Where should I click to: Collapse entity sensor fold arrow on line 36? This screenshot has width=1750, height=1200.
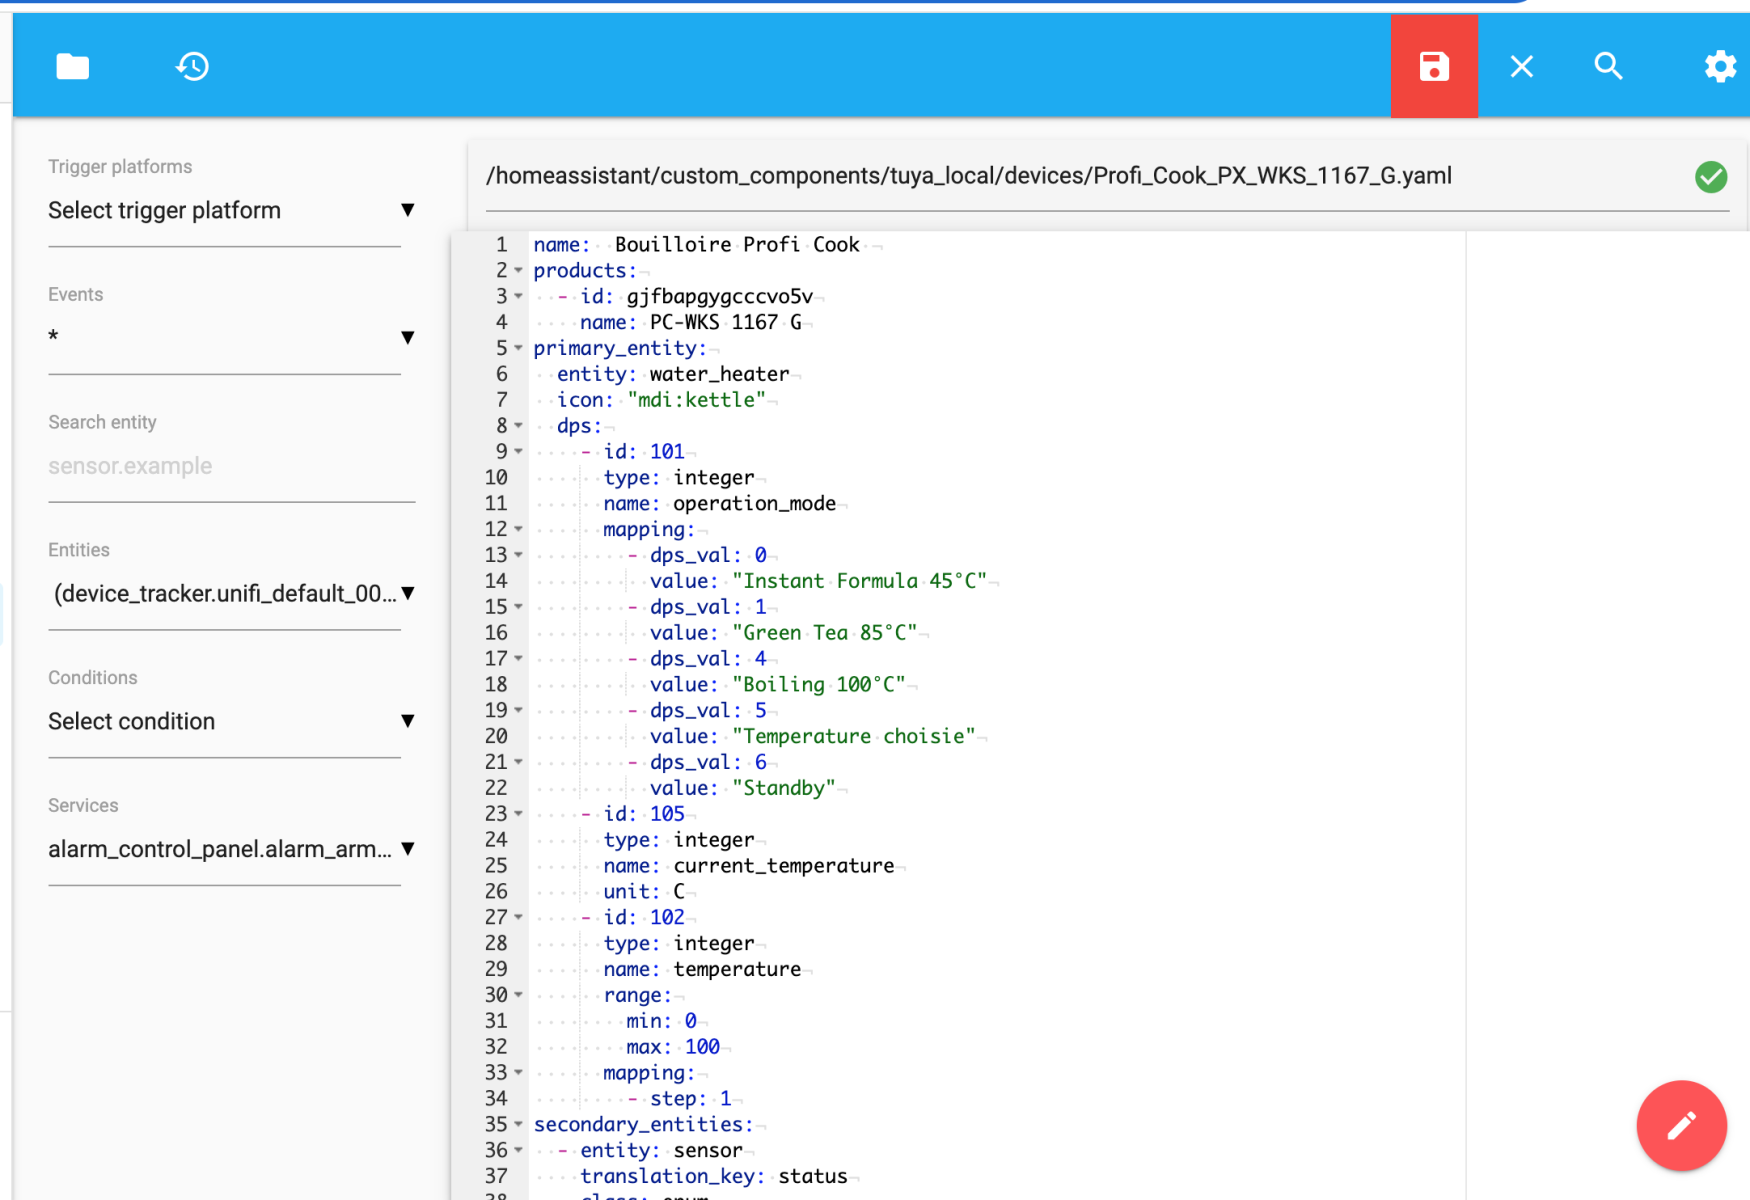pyautogui.click(x=518, y=1151)
